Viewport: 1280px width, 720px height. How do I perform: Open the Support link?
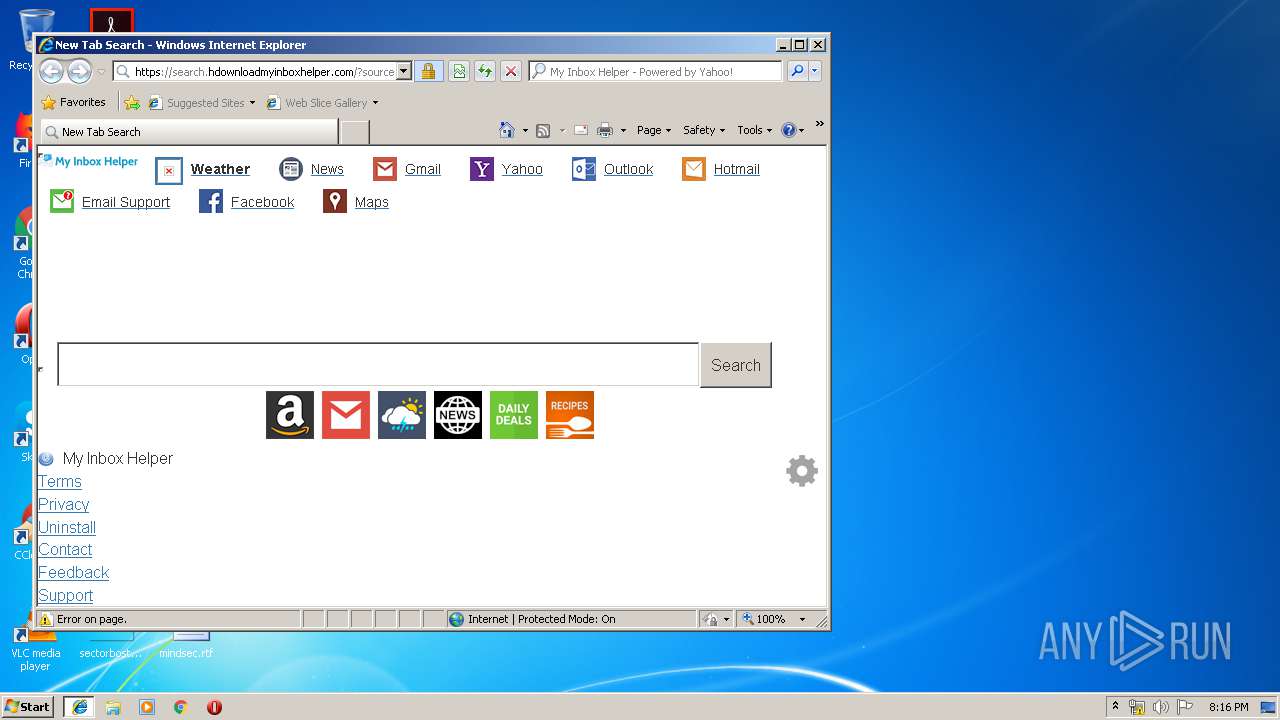click(65, 596)
